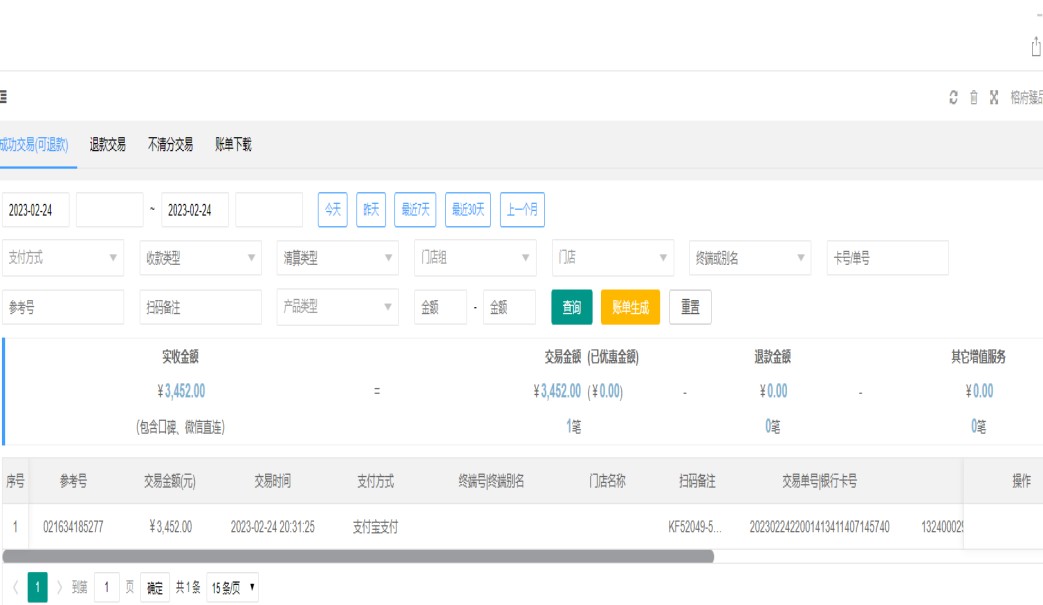The width and height of the screenshot is (1043, 605).
Task: Click the share icon at the top right
Action: 1036,47
